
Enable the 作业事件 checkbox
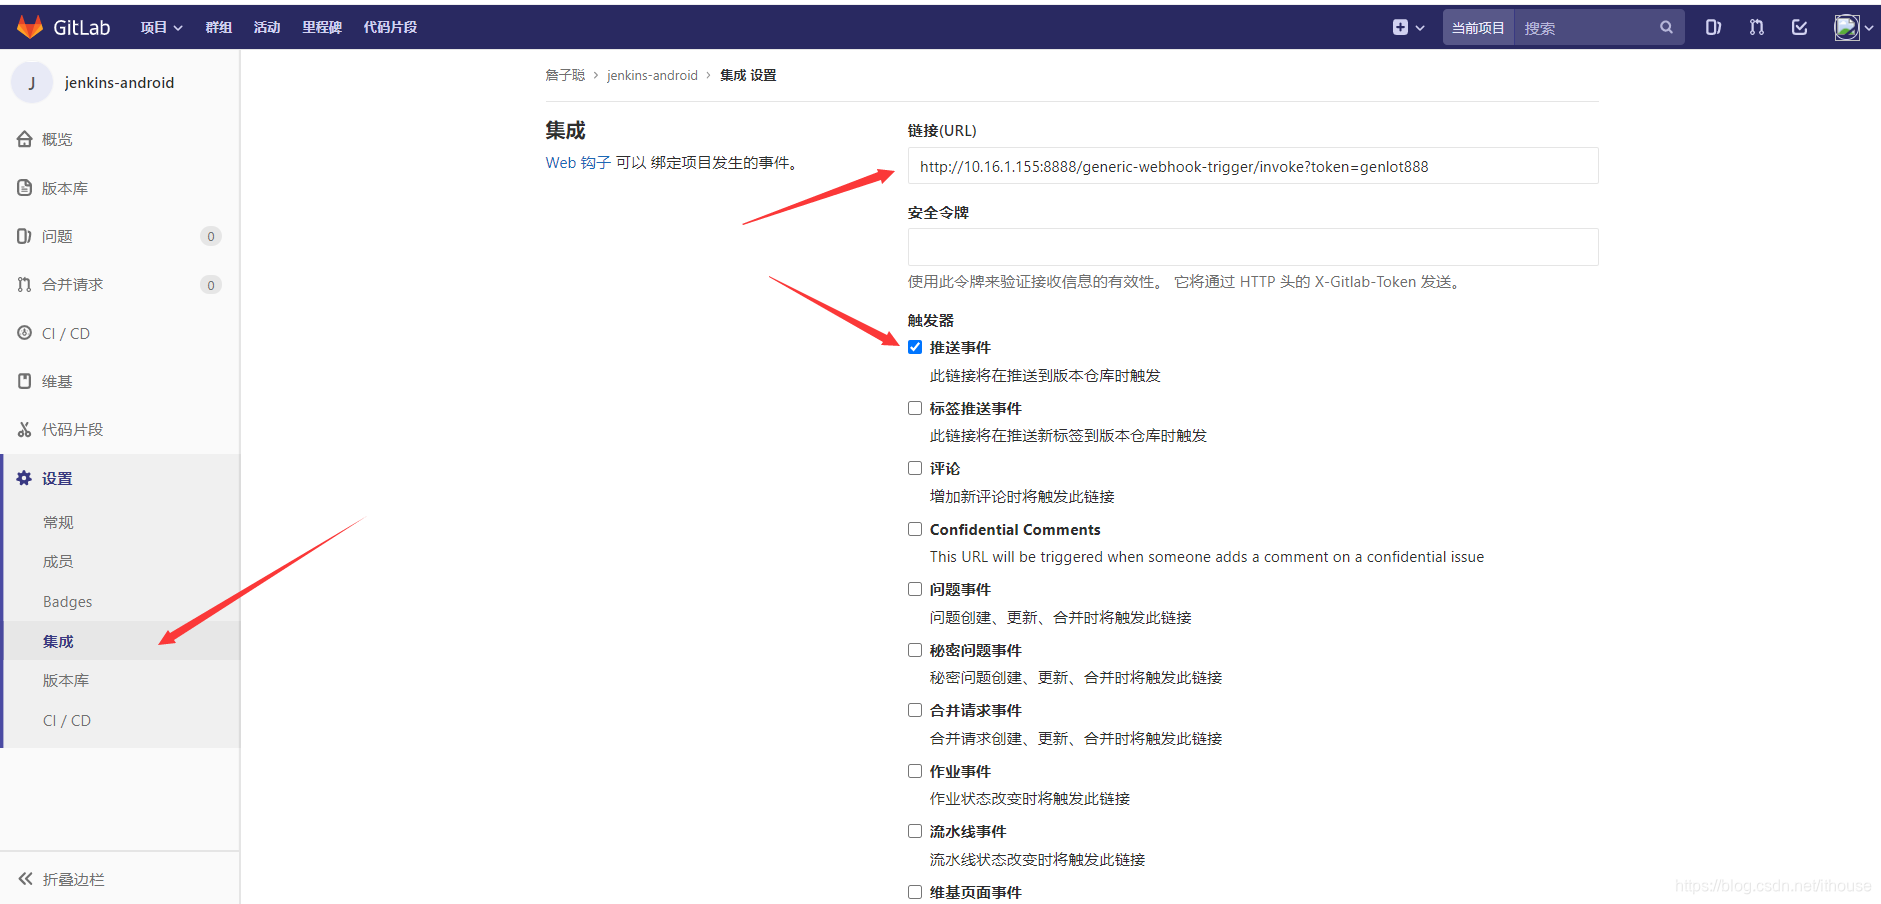pyautogui.click(x=915, y=771)
